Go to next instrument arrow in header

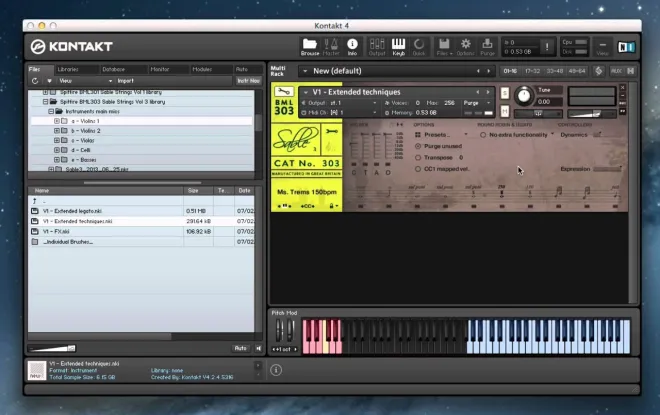pos(488,92)
